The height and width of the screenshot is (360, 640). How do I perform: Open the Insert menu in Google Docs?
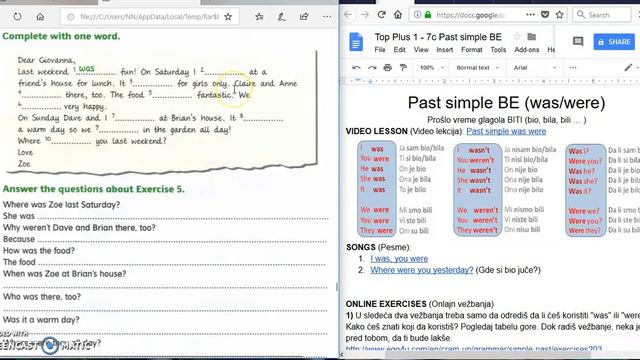[x=444, y=50]
